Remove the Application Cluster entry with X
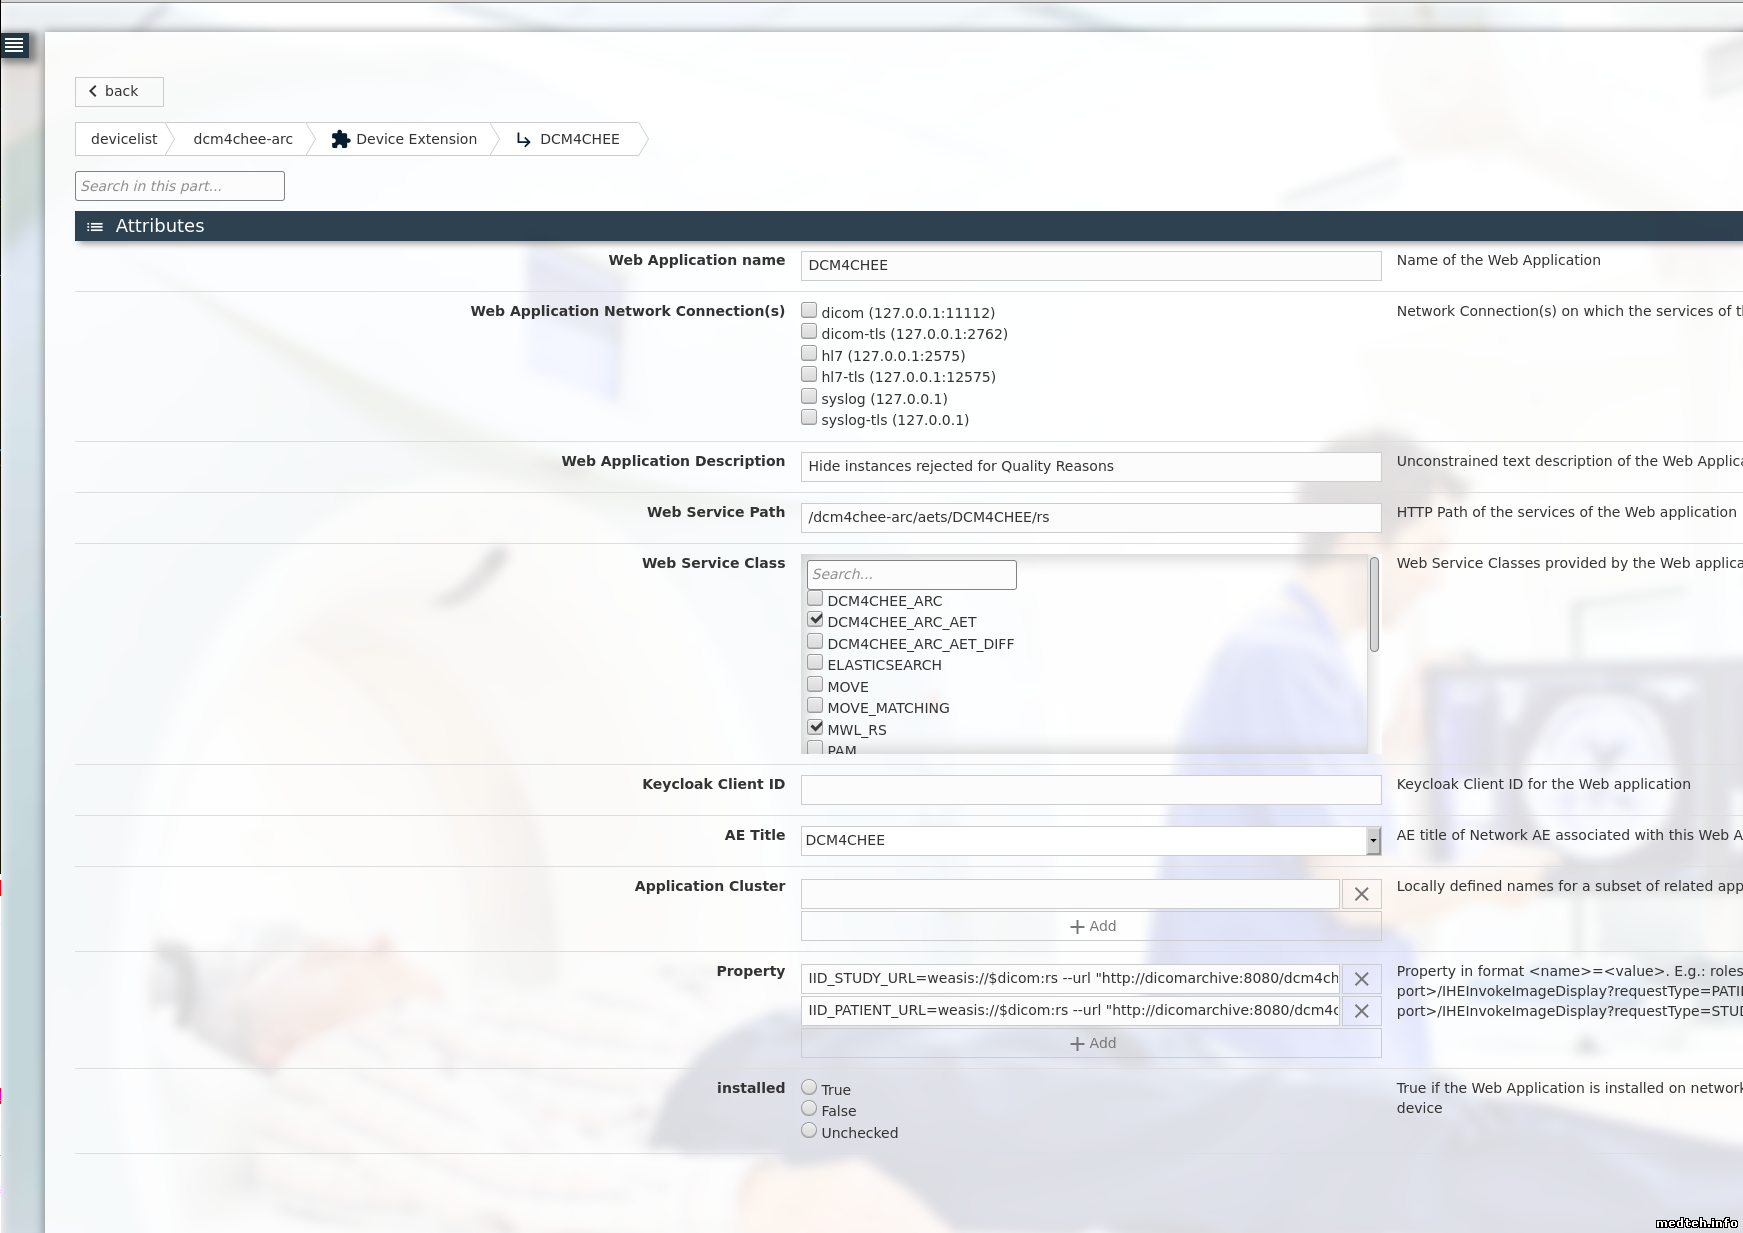The width and height of the screenshot is (1743, 1233). (1361, 894)
